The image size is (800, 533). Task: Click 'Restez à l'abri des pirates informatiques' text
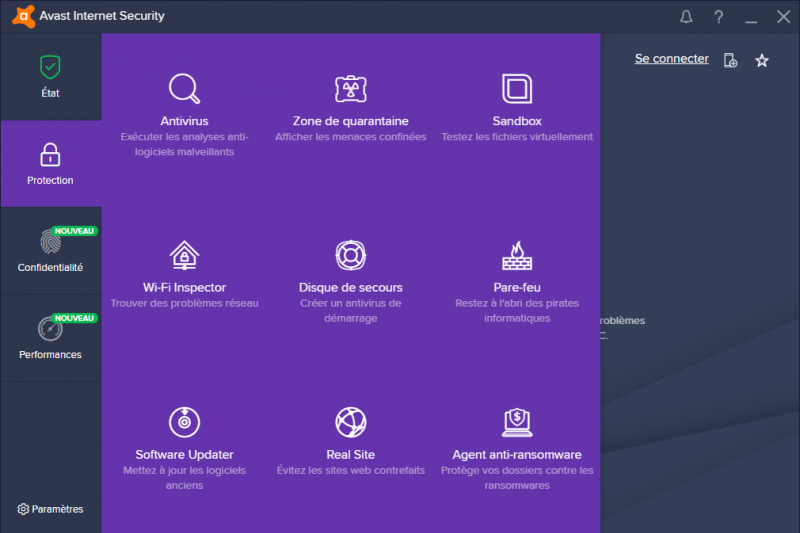pos(517,311)
